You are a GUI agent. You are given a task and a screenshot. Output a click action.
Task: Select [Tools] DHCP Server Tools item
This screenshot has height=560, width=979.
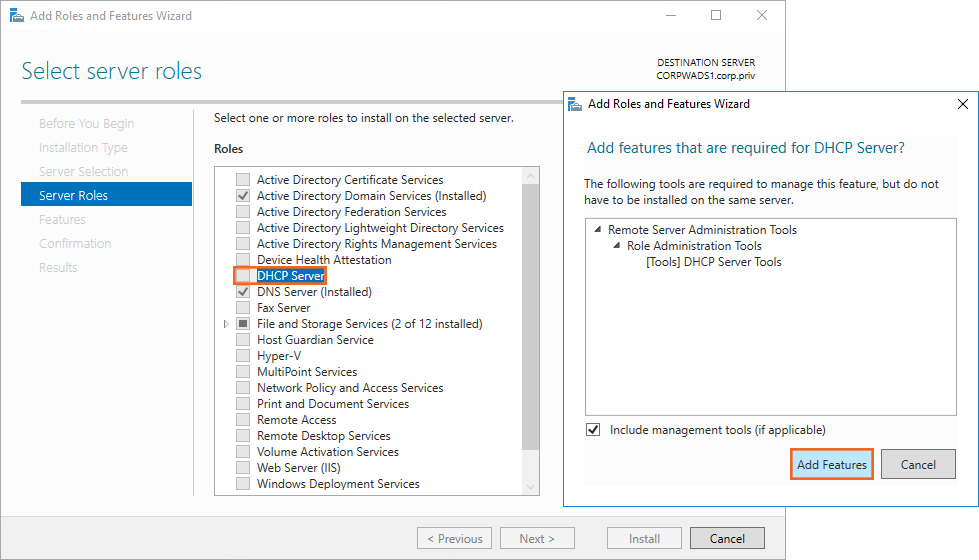[x=714, y=262]
